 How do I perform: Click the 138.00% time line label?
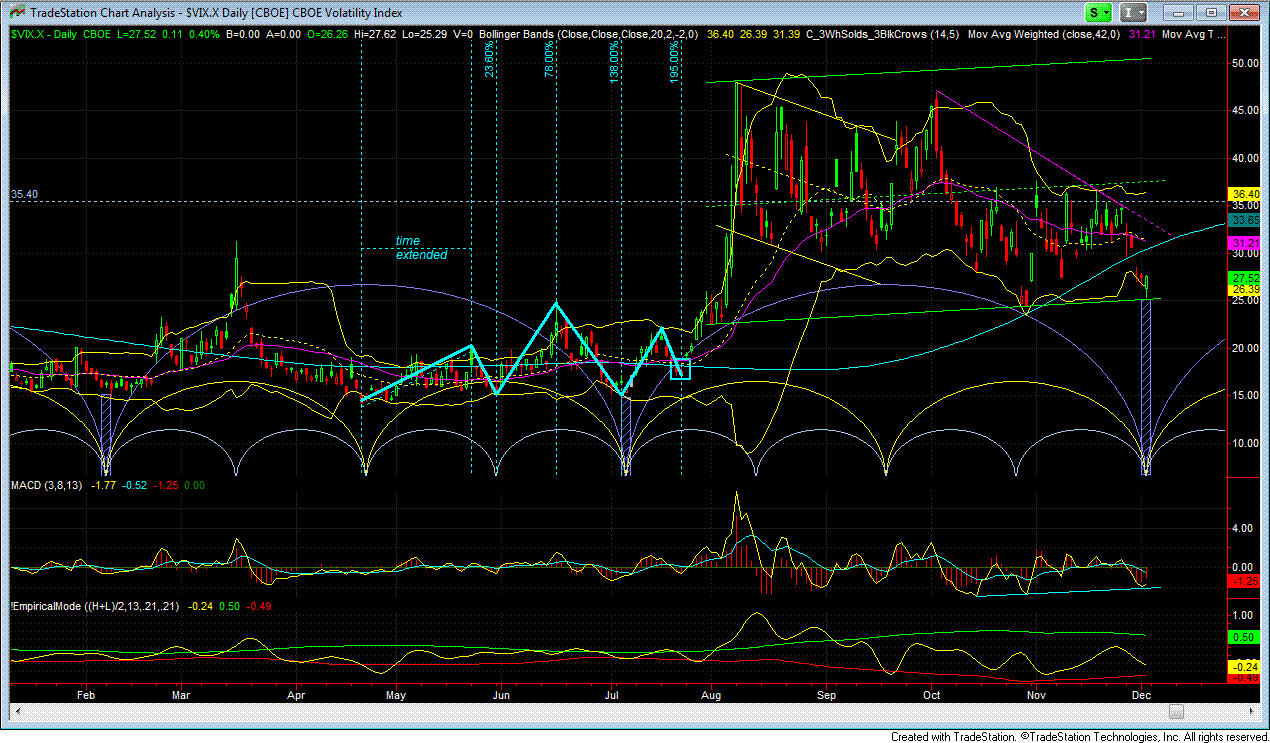click(x=614, y=60)
